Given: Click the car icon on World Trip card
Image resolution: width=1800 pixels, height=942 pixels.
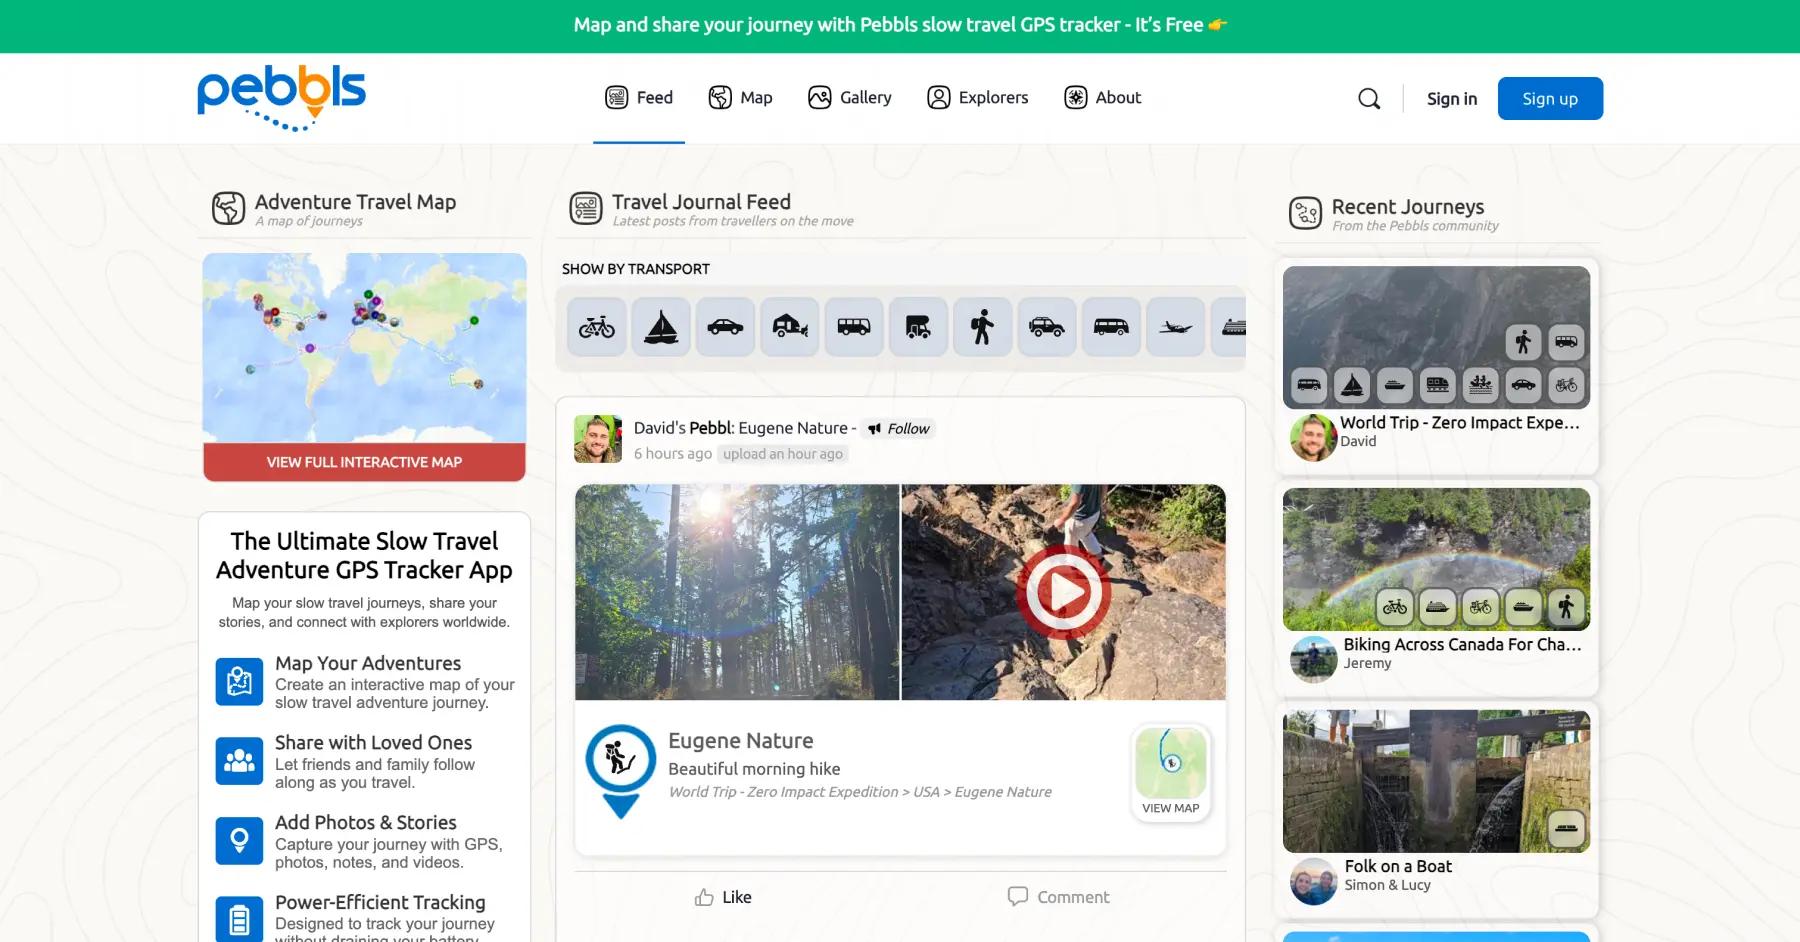Looking at the screenshot, I should coord(1523,385).
